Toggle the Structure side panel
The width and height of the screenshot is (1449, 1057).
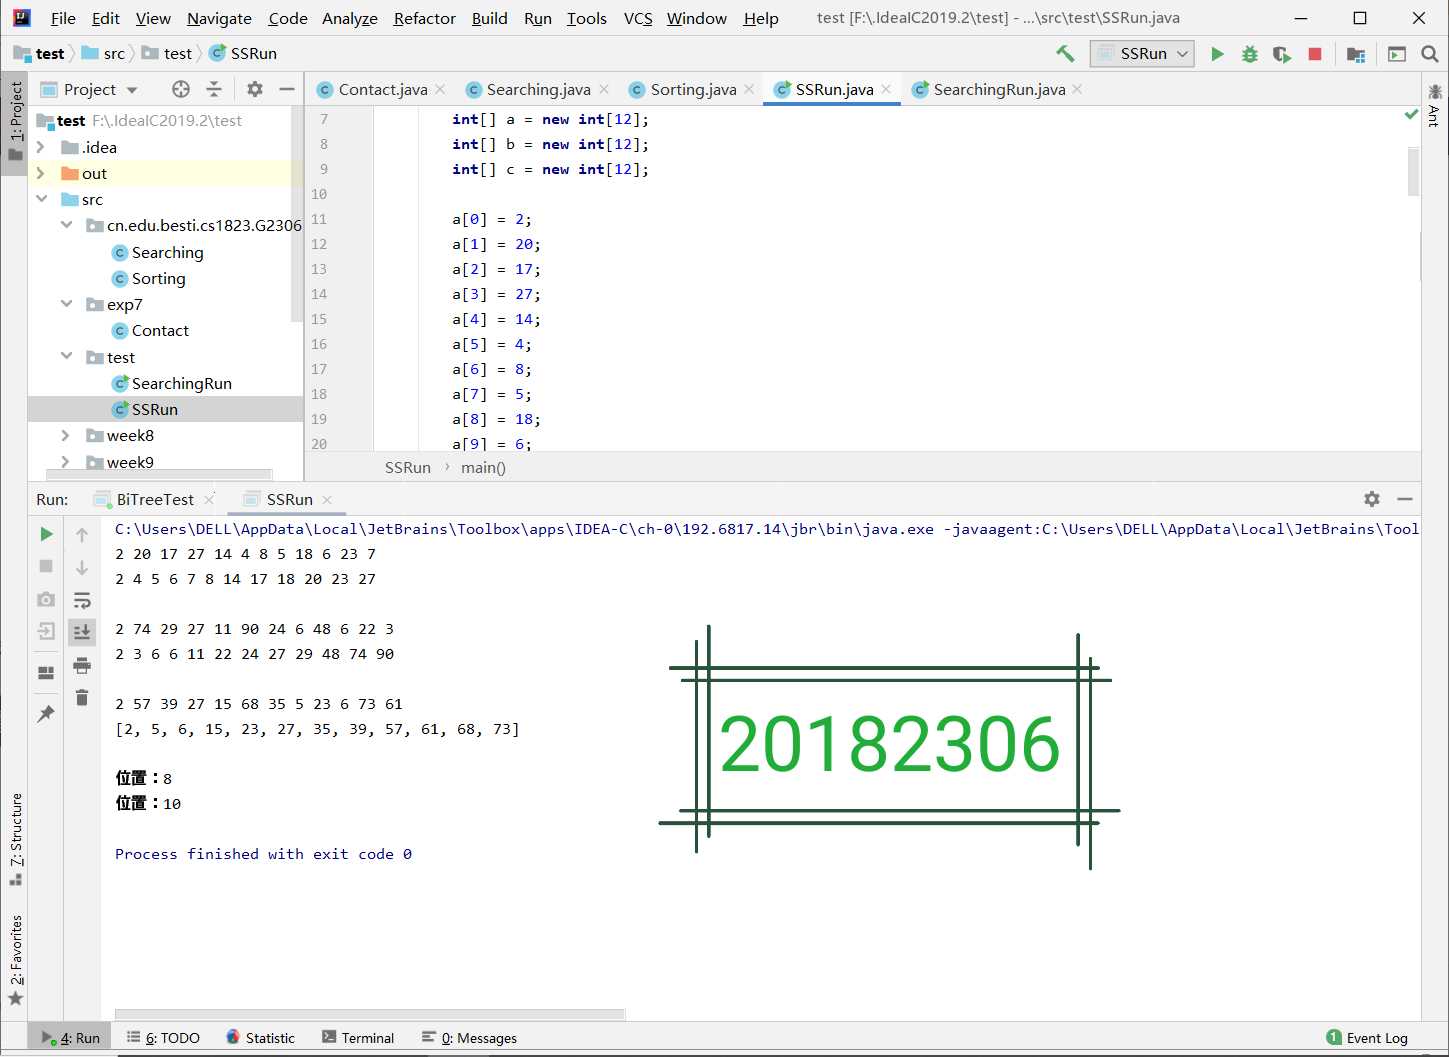tap(15, 838)
